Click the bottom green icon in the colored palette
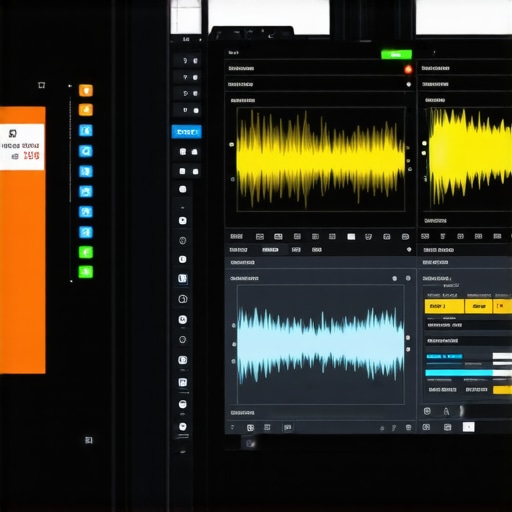Viewport: 512px width, 512px height. [86, 272]
